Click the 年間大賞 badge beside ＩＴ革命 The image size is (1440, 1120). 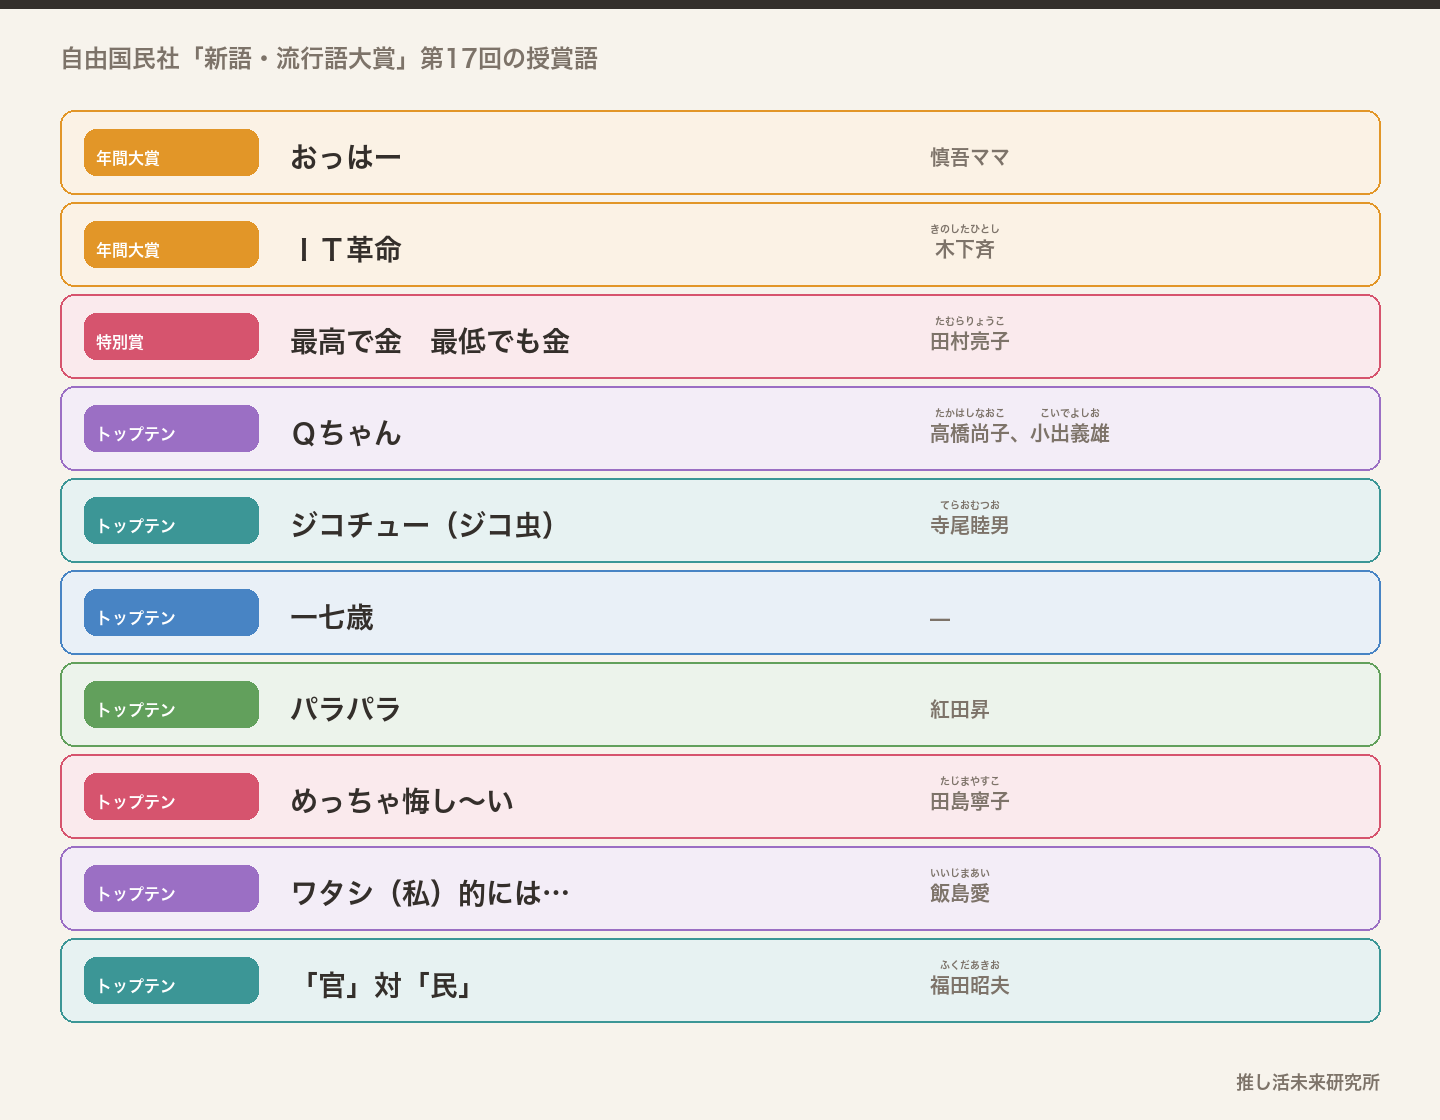pyautogui.click(x=171, y=245)
